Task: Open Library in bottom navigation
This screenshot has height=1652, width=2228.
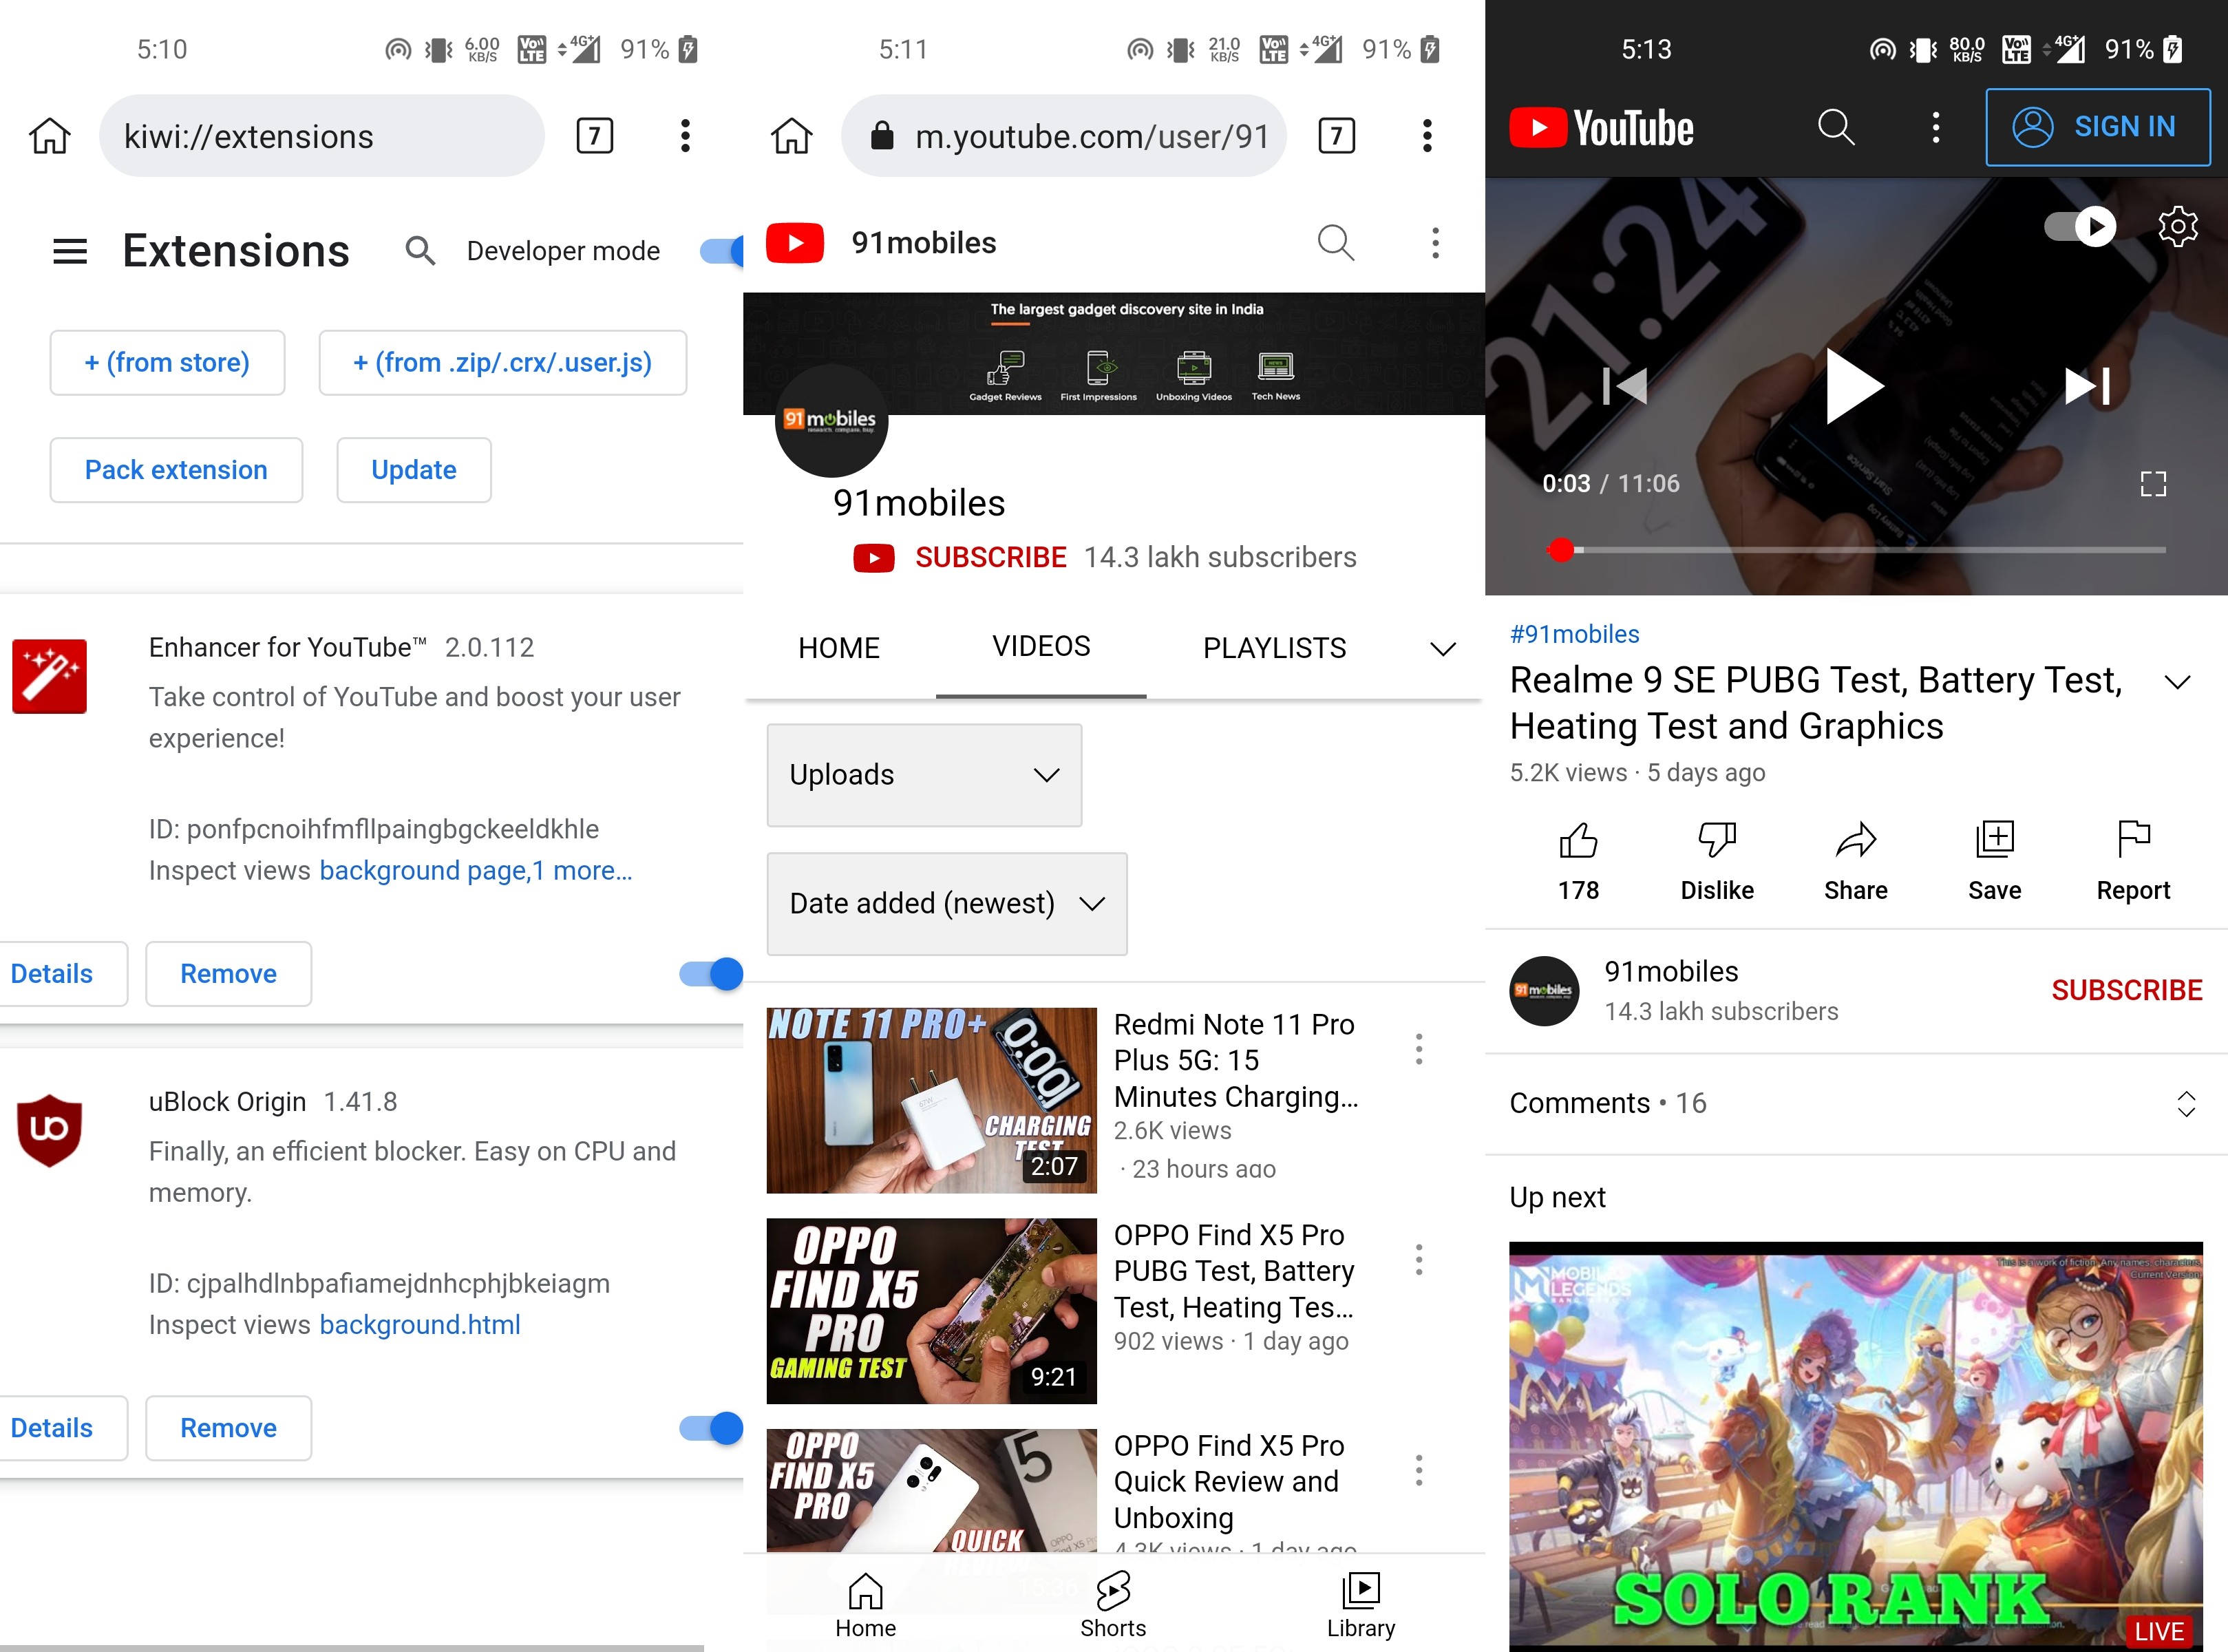Action: click(x=1361, y=1604)
